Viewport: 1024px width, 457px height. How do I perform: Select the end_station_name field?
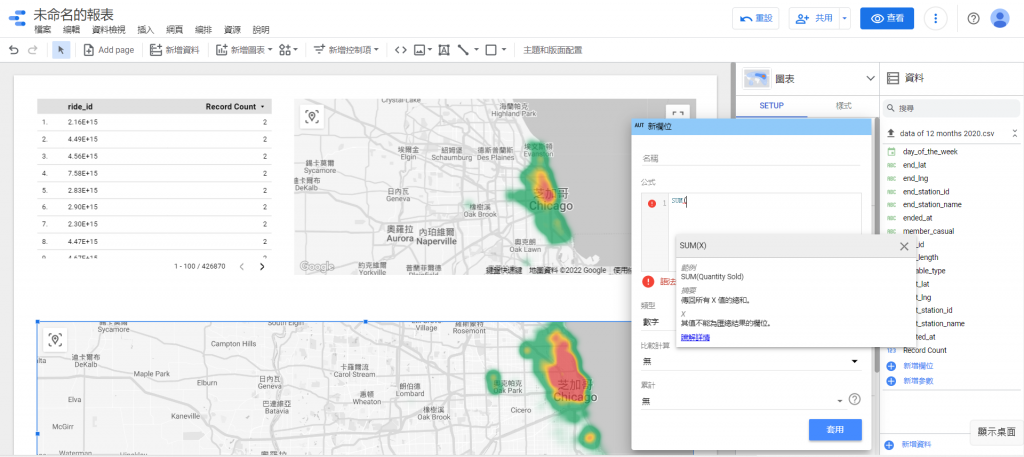(x=931, y=204)
